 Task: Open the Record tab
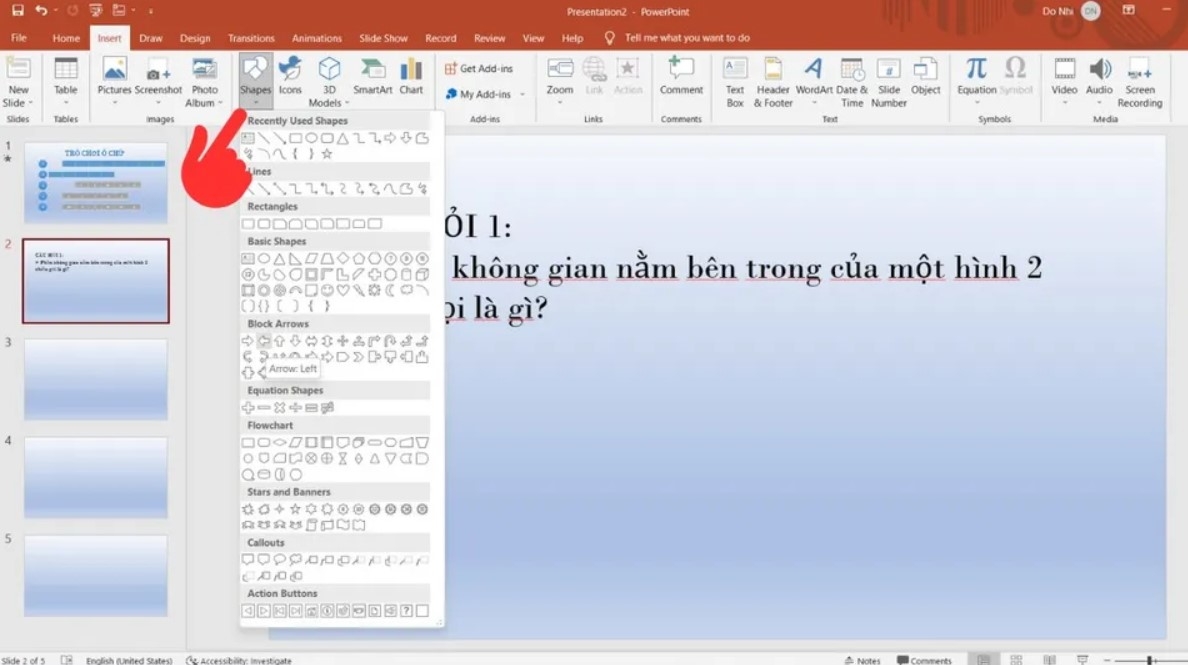(441, 38)
